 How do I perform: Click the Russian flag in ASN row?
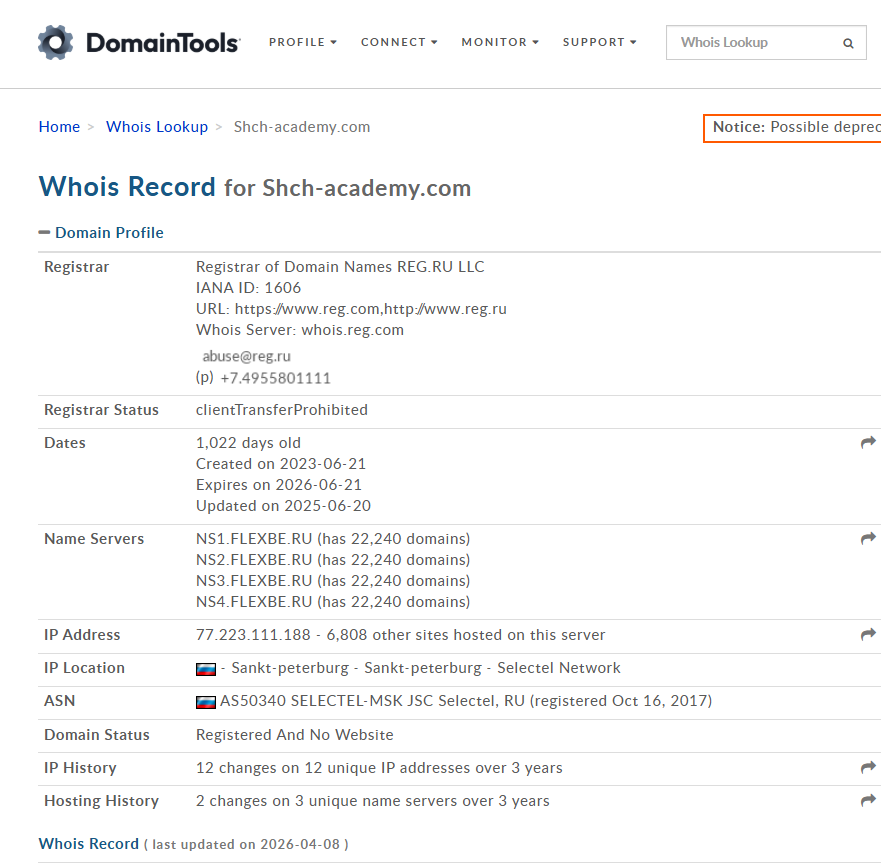click(206, 702)
